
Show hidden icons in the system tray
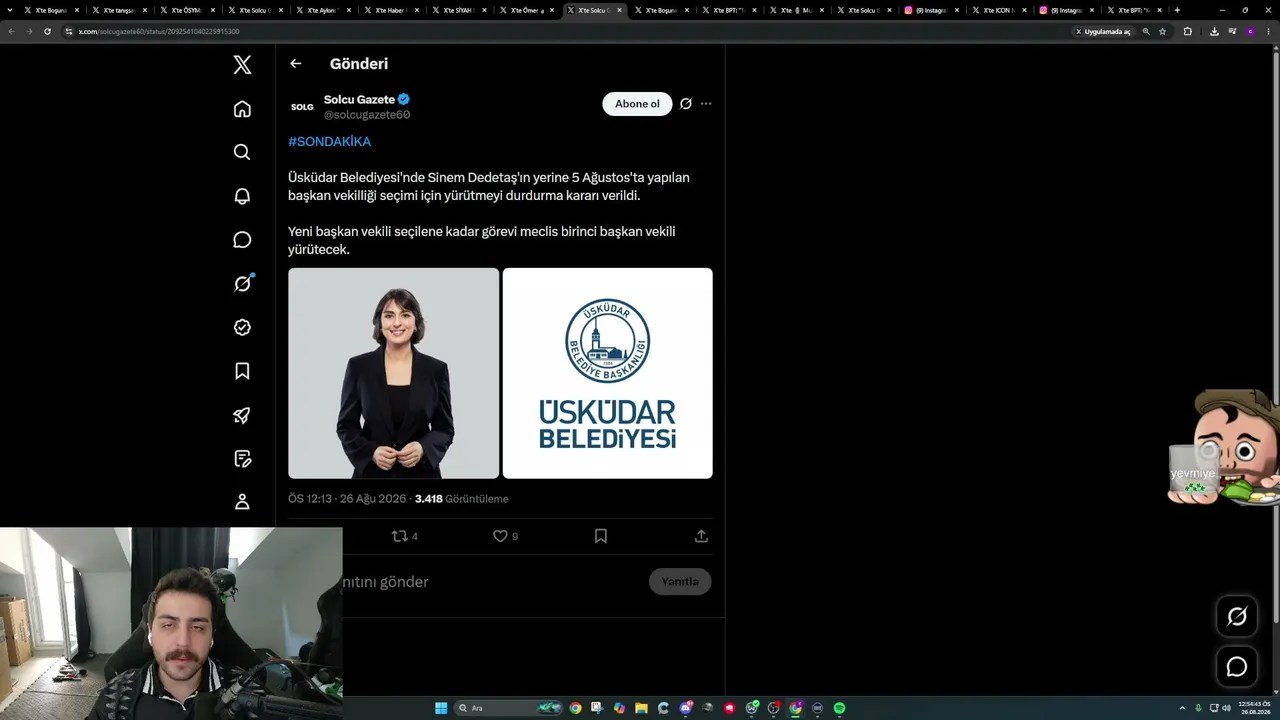[1183, 708]
